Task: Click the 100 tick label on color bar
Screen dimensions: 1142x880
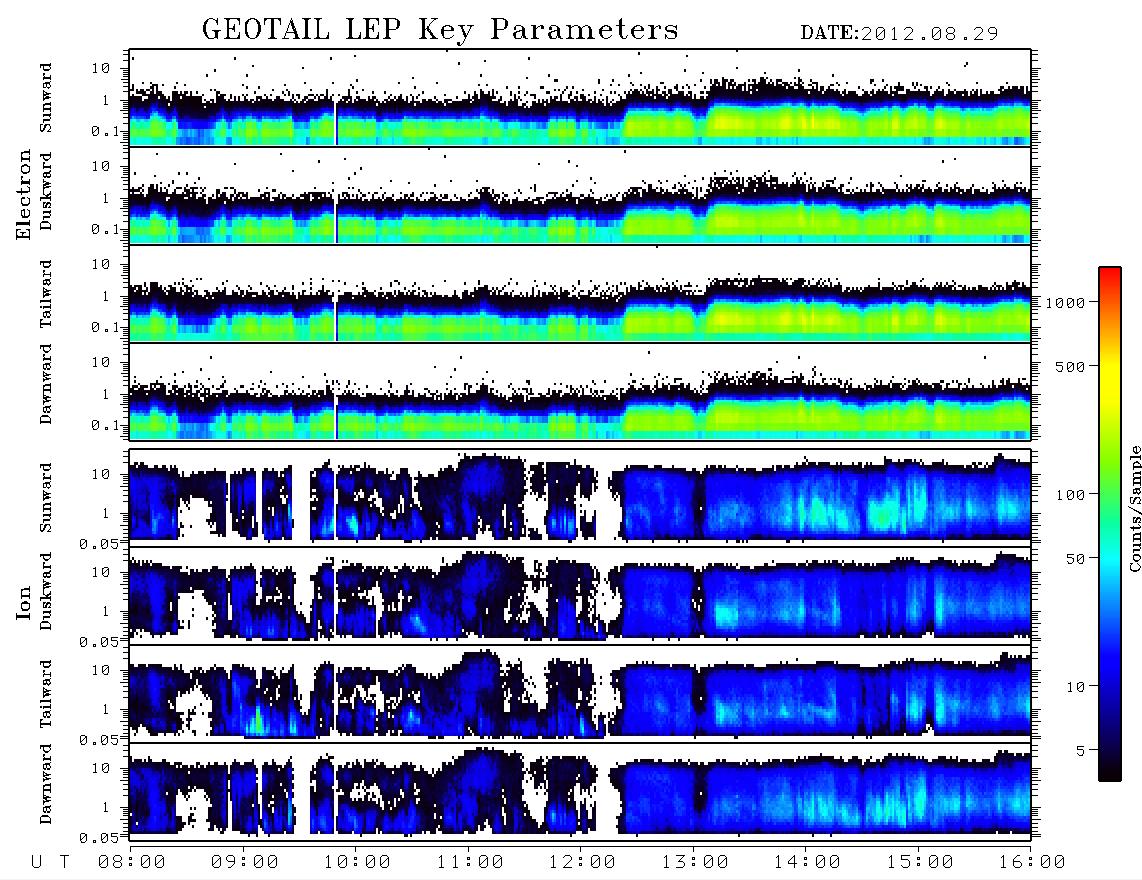Action: coord(1070,495)
